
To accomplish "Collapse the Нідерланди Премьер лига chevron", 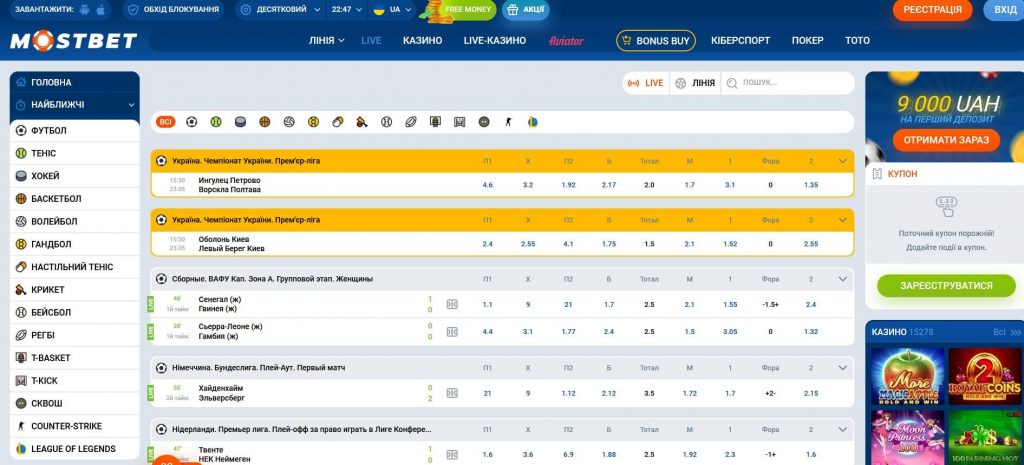I will click(842, 430).
